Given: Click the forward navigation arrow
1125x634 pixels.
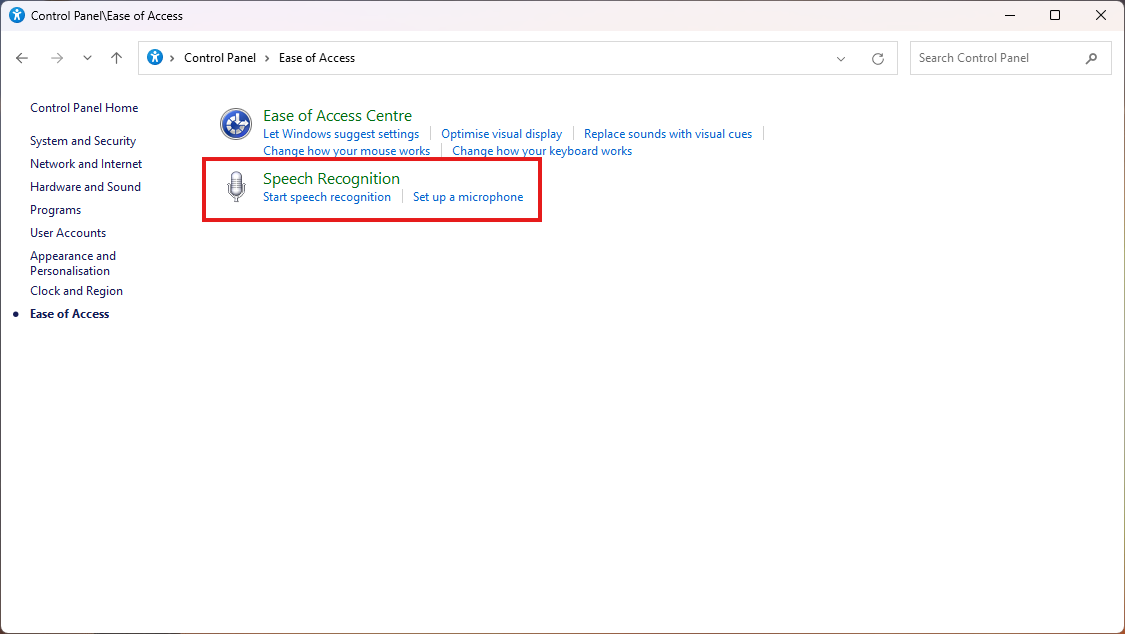Looking at the screenshot, I should point(57,58).
